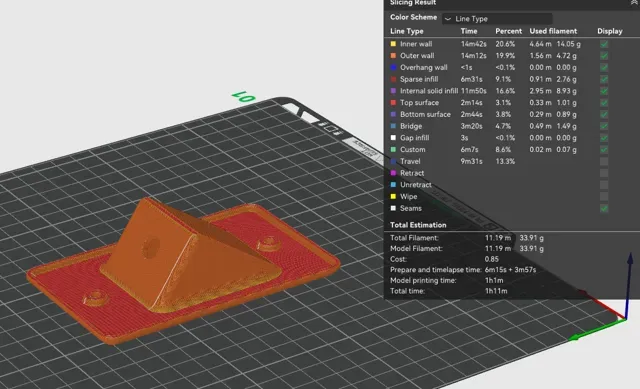The height and width of the screenshot is (389, 640).
Task: Click the Gap infill white swatch
Action: click(x=393, y=138)
